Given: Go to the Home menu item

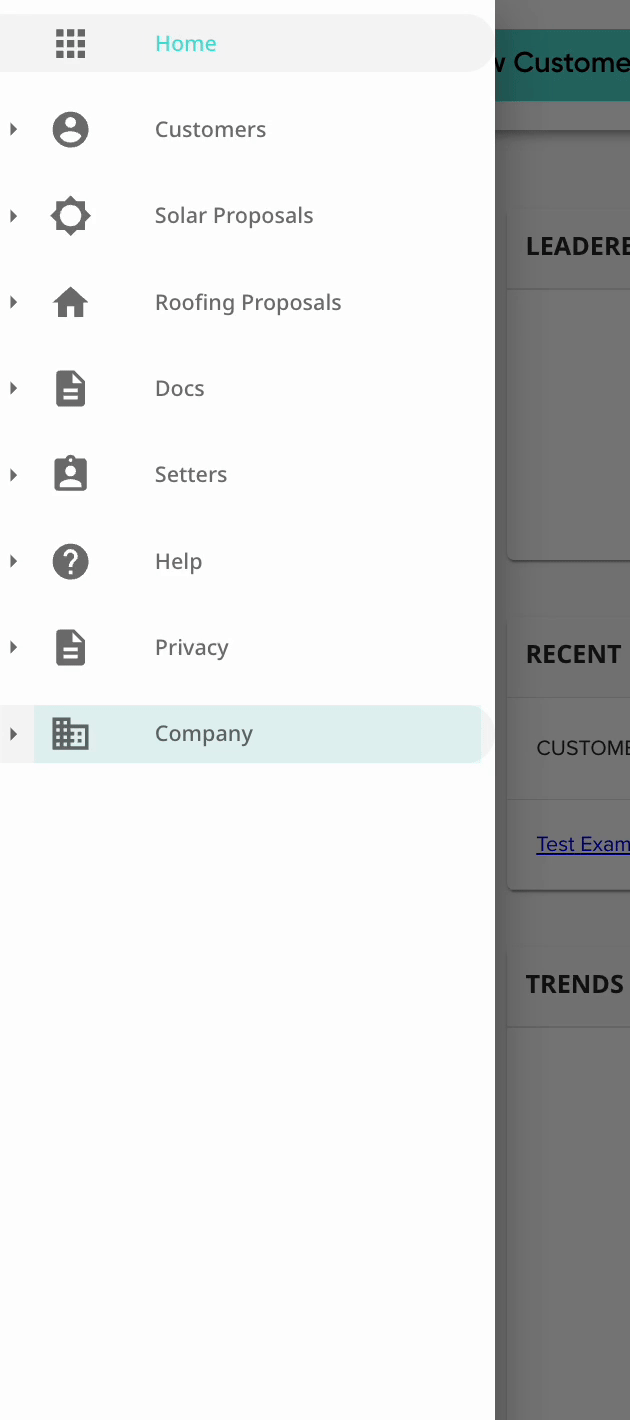Looking at the screenshot, I should 186,44.
